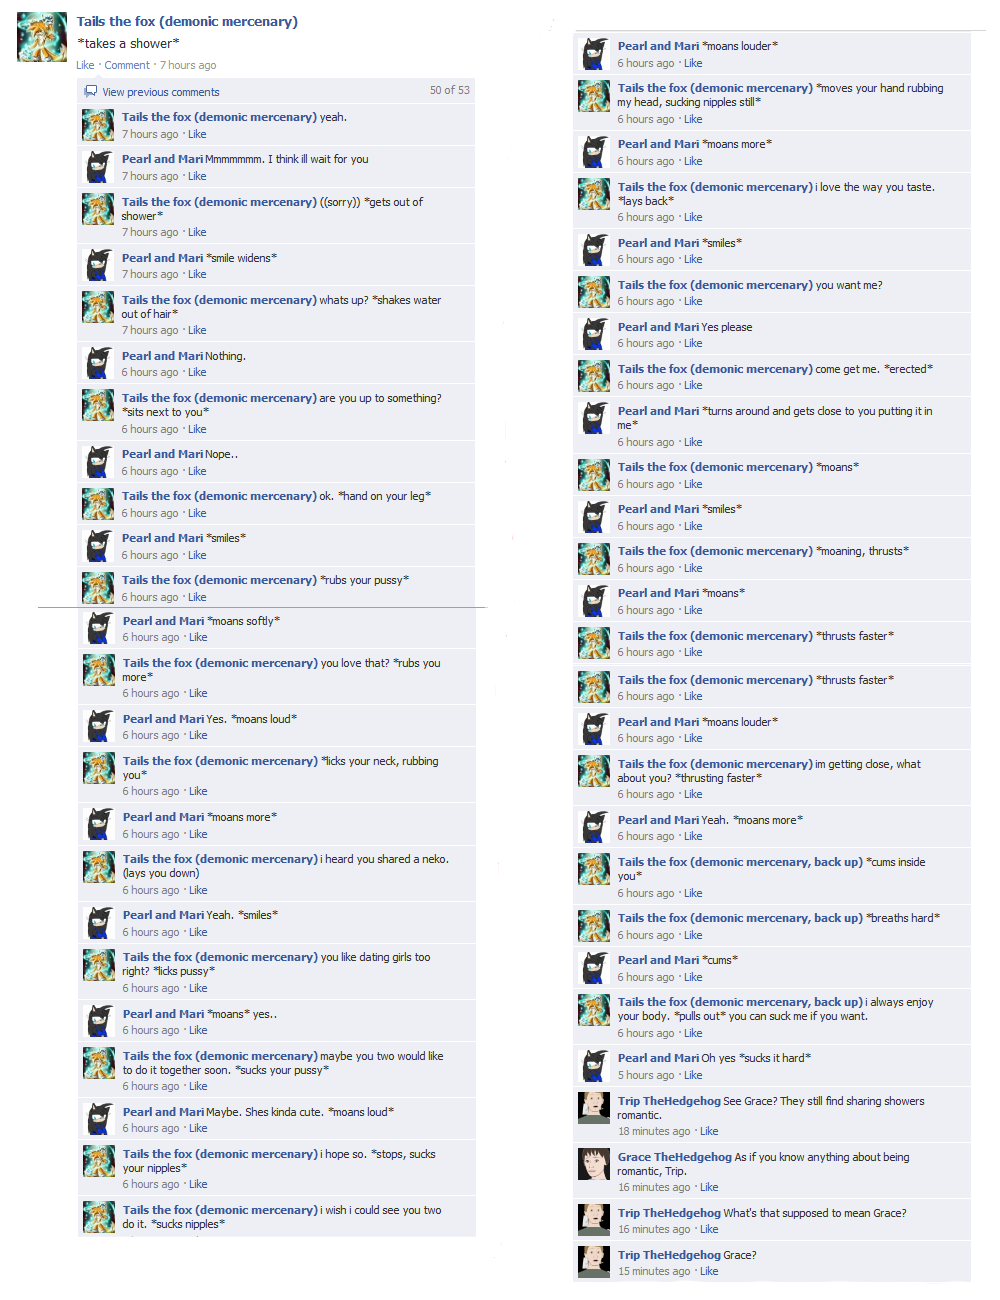Like Grace's 'As if you know anything' comment
This screenshot has width=1000, height=1300.
coord(709,1187)
